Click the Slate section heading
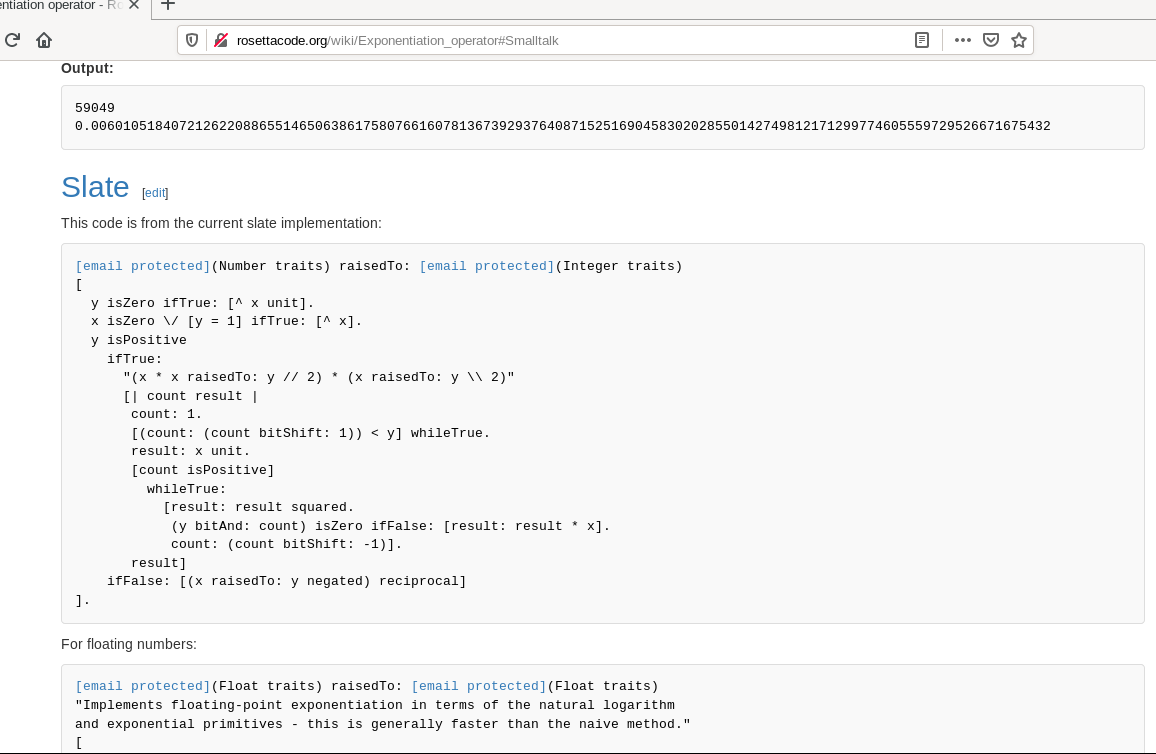 point(95,187)
